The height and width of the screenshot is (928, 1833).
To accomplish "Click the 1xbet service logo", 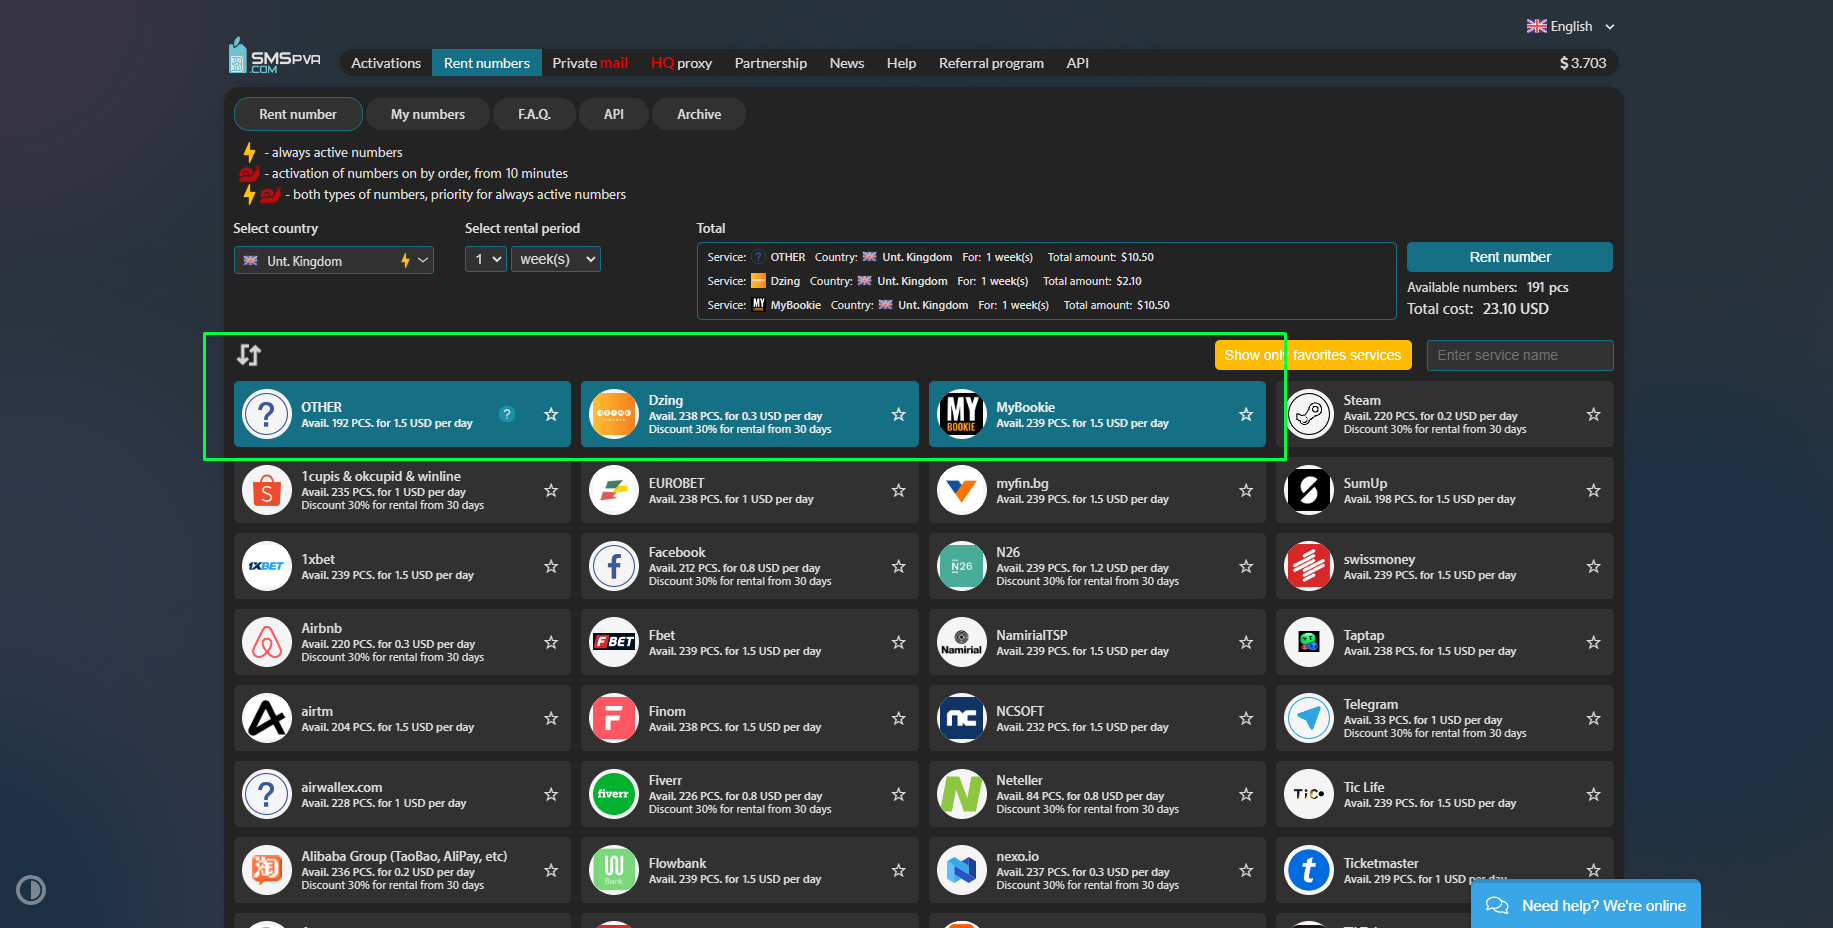I will point(267,566).
